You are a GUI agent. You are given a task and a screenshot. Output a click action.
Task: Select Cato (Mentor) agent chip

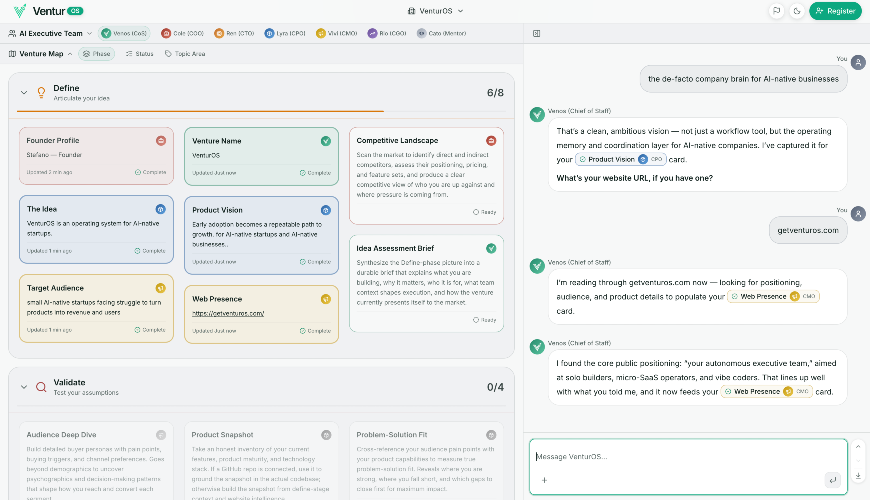tap(442, 33)
